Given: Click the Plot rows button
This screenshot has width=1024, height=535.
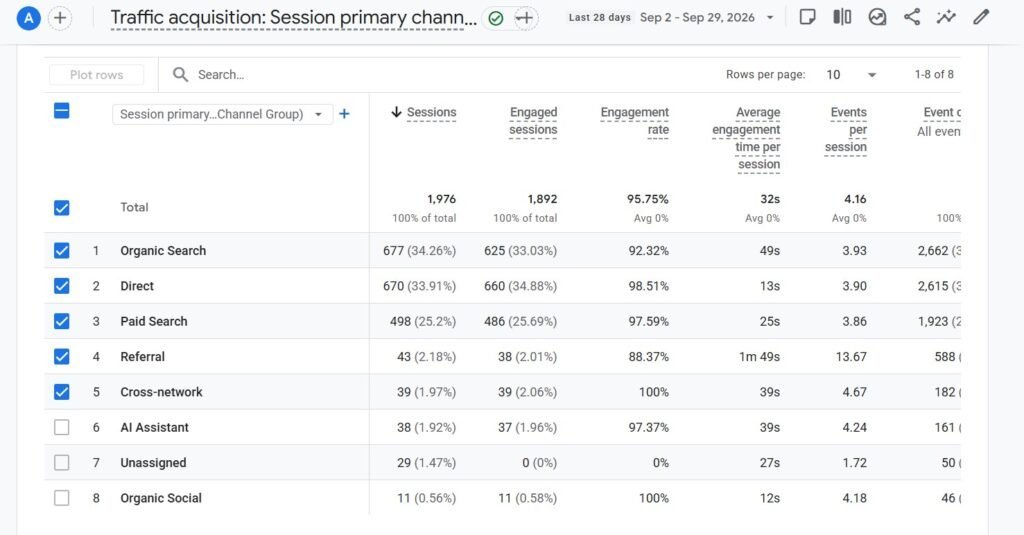Looking at the screenshot, I should point(97,74).
